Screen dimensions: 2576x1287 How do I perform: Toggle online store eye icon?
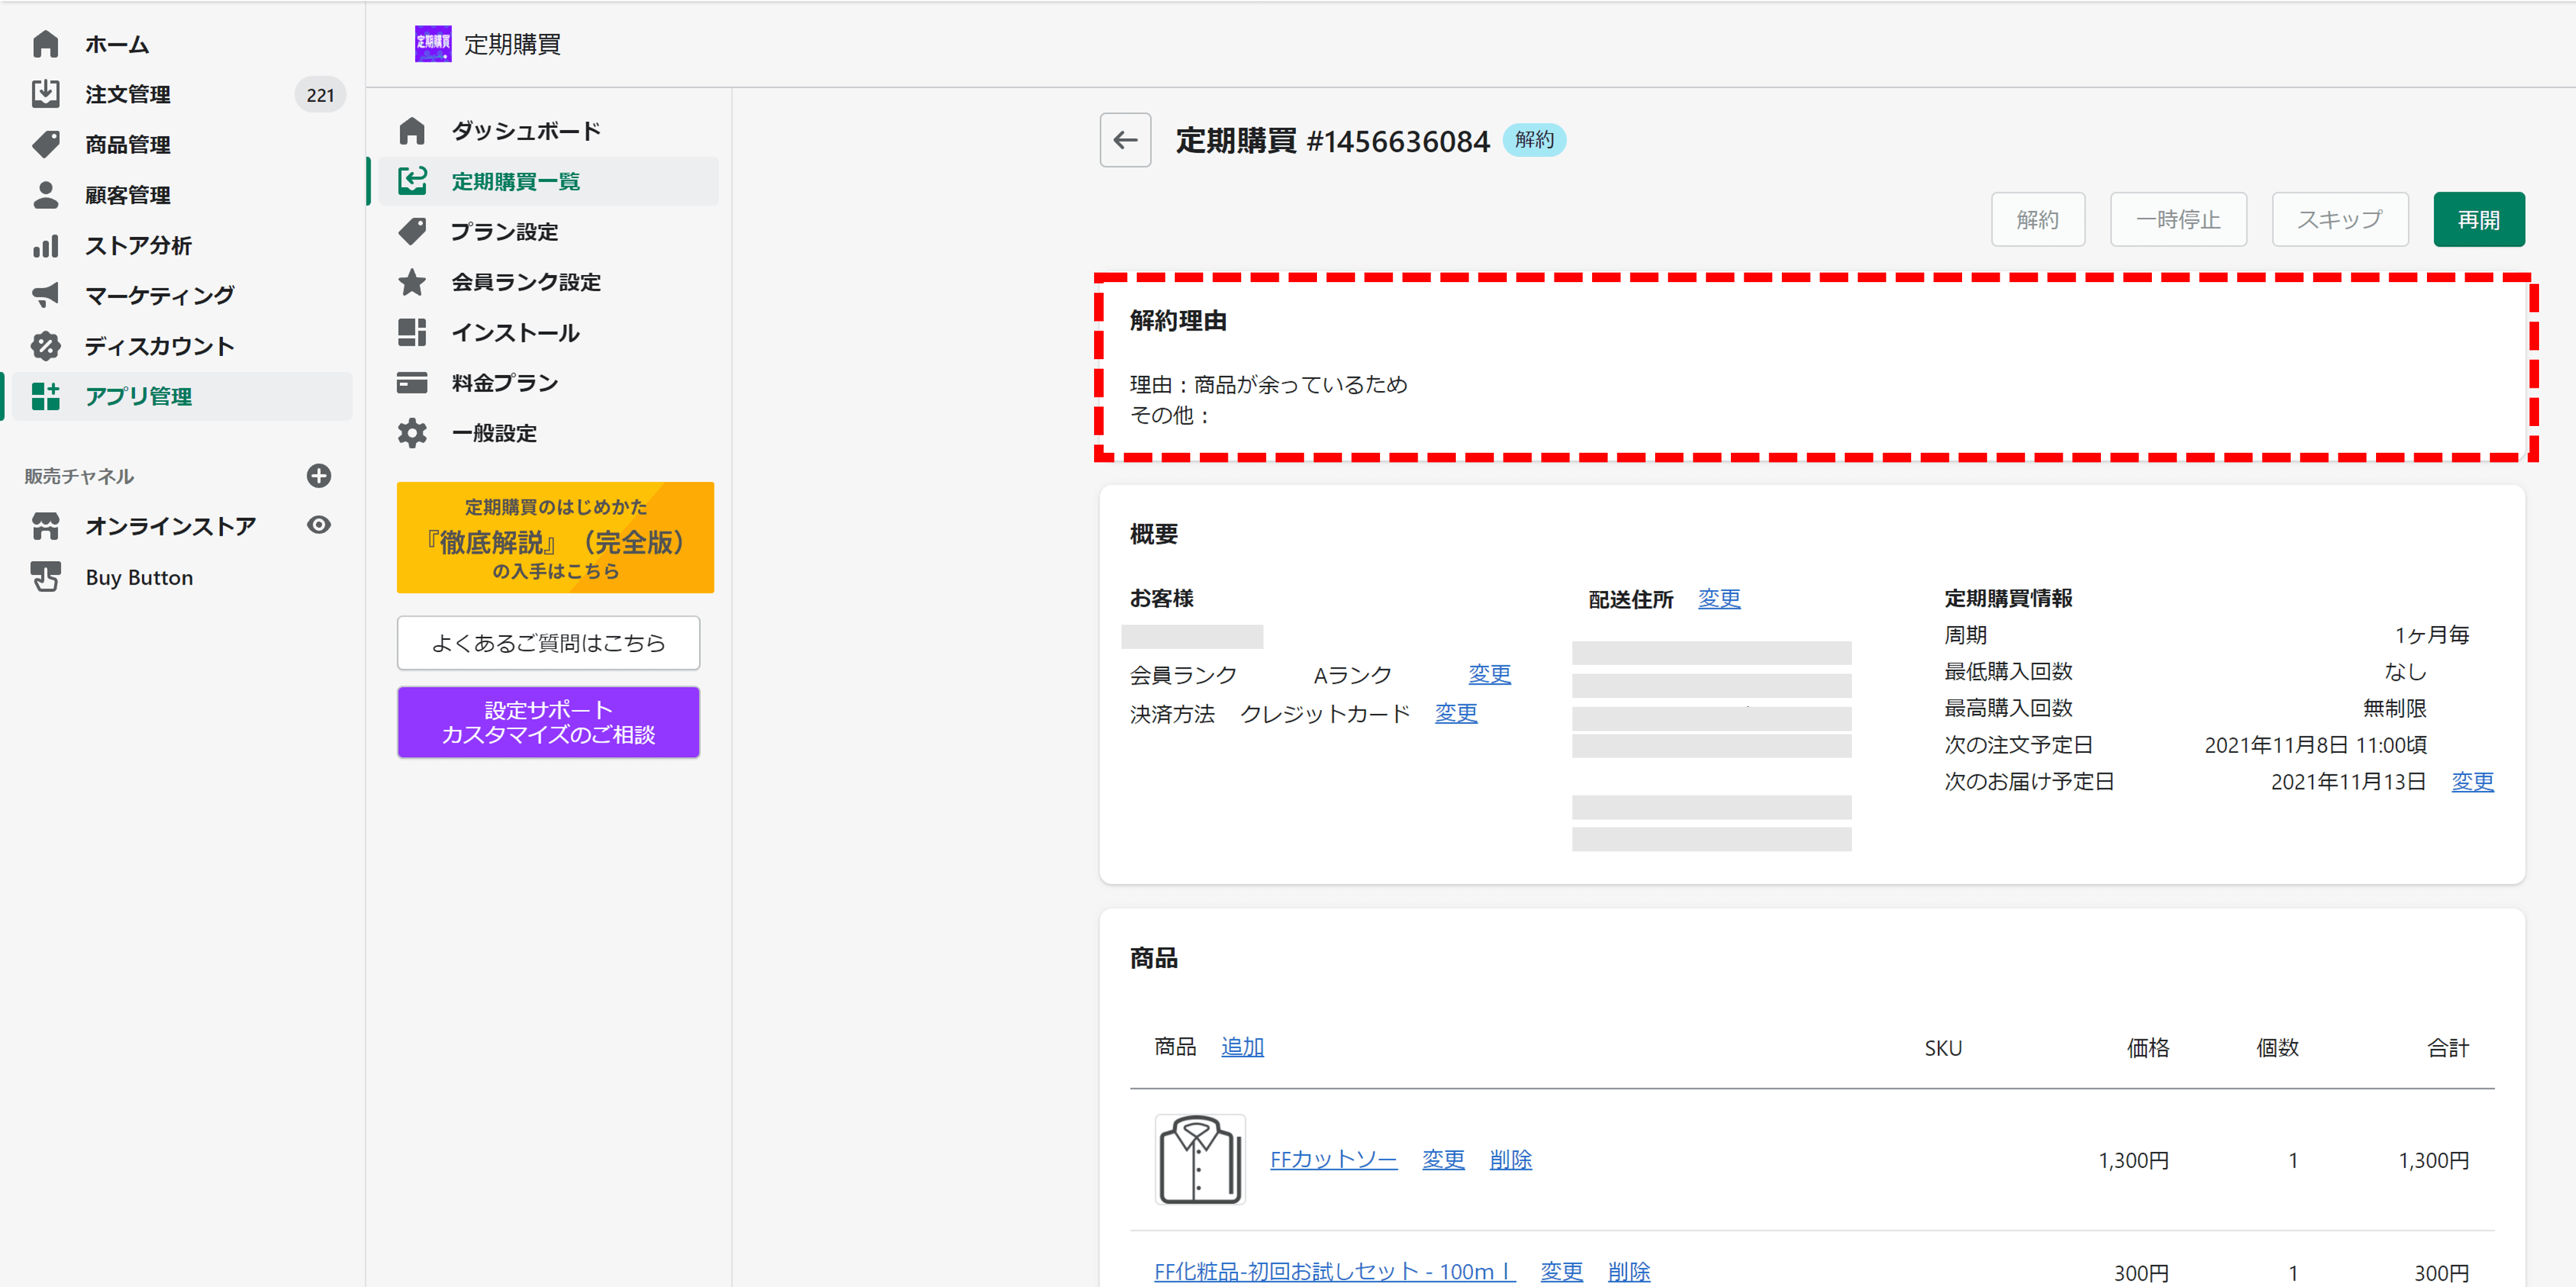click(x=319, y=525)
